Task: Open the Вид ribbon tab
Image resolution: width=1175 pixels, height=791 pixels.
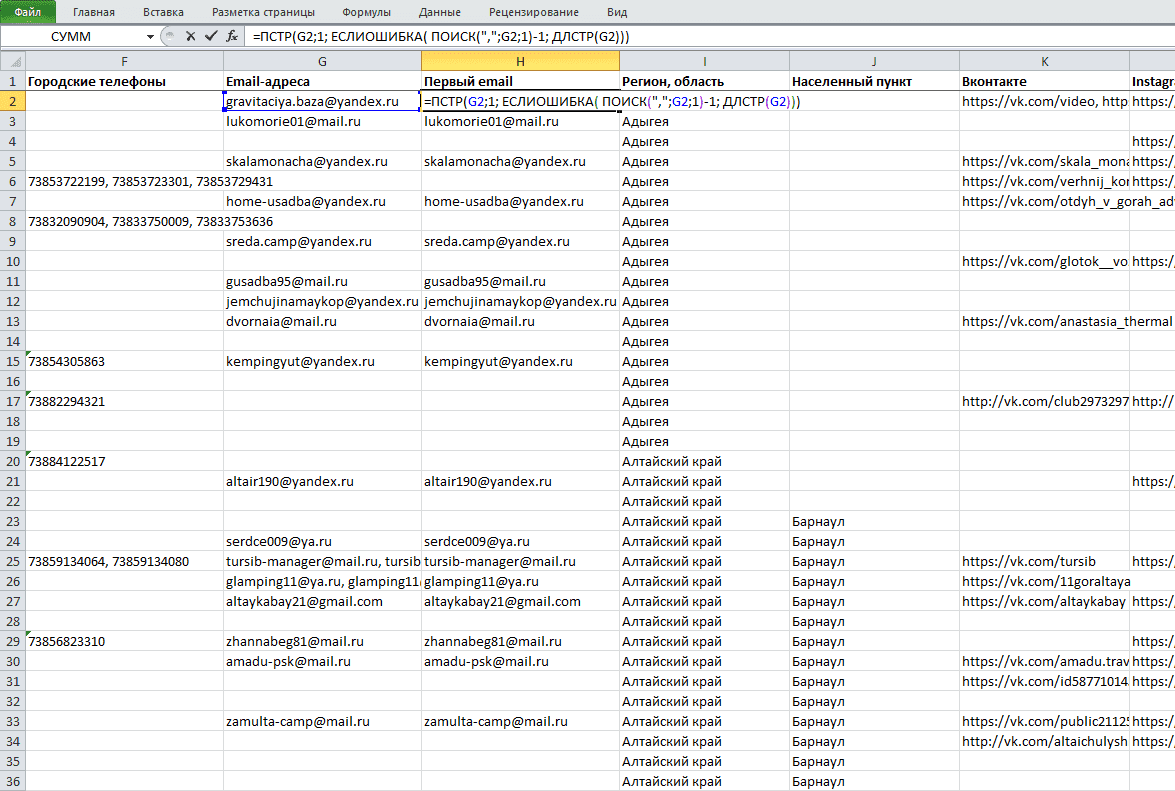Action: 617,12
